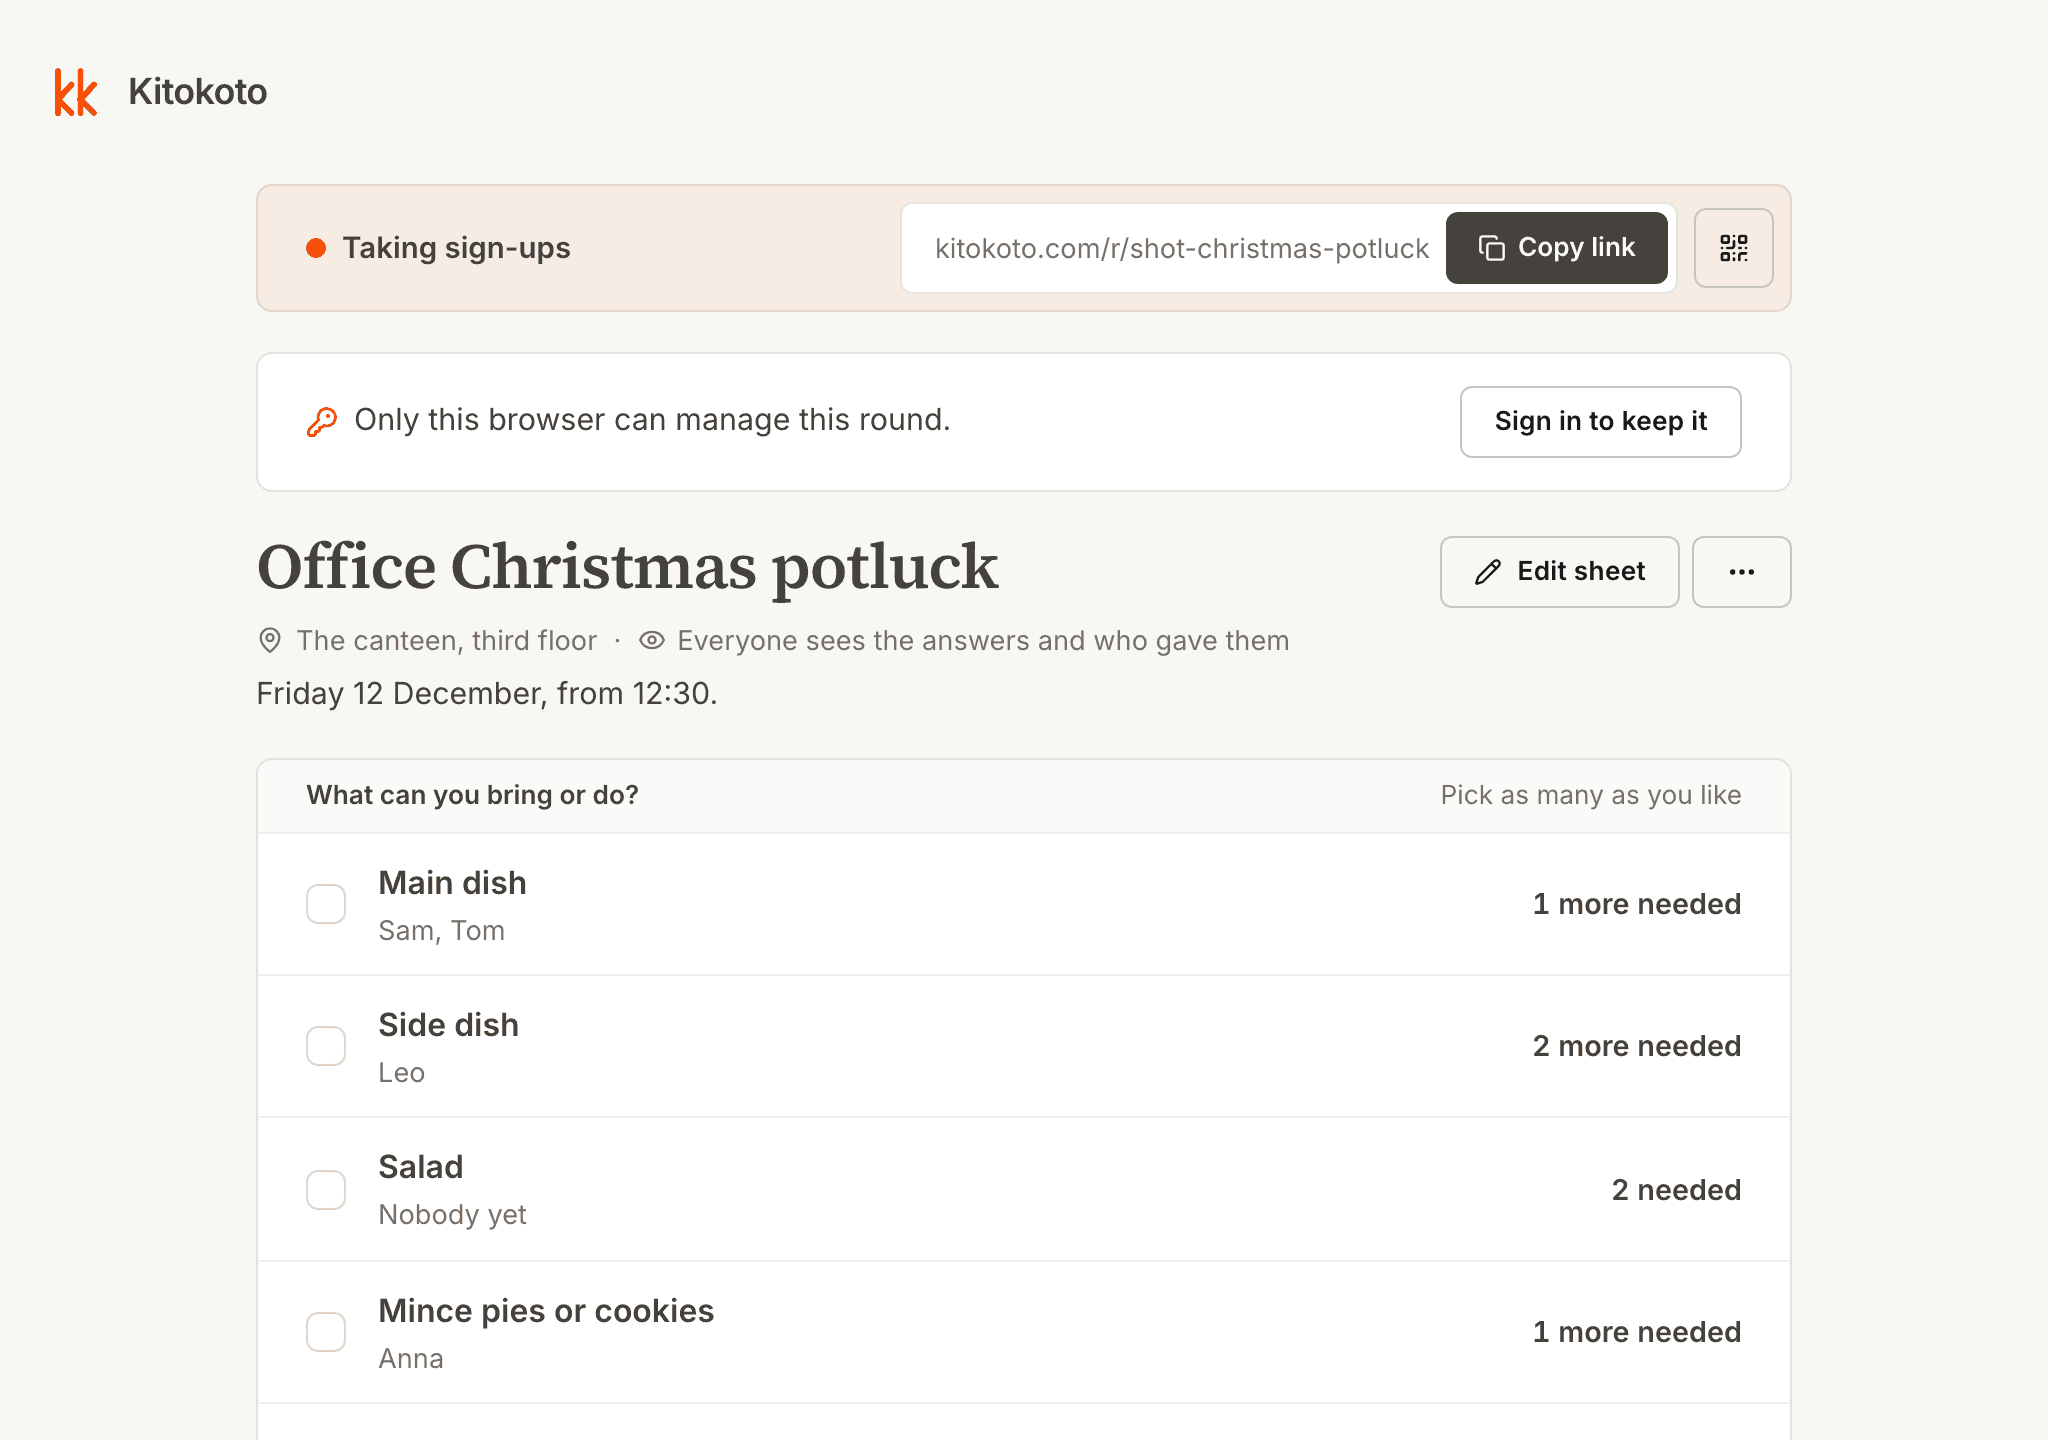Click the Salad label
This screenshot has width=2048, height=1440.
(x=420, y=1167)
